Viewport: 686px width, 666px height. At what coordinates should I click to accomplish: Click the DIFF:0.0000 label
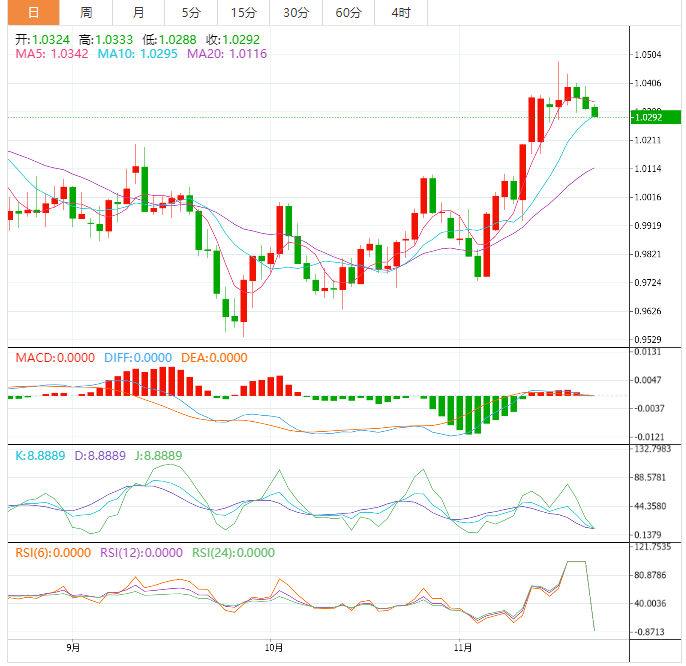click(138, 358)
